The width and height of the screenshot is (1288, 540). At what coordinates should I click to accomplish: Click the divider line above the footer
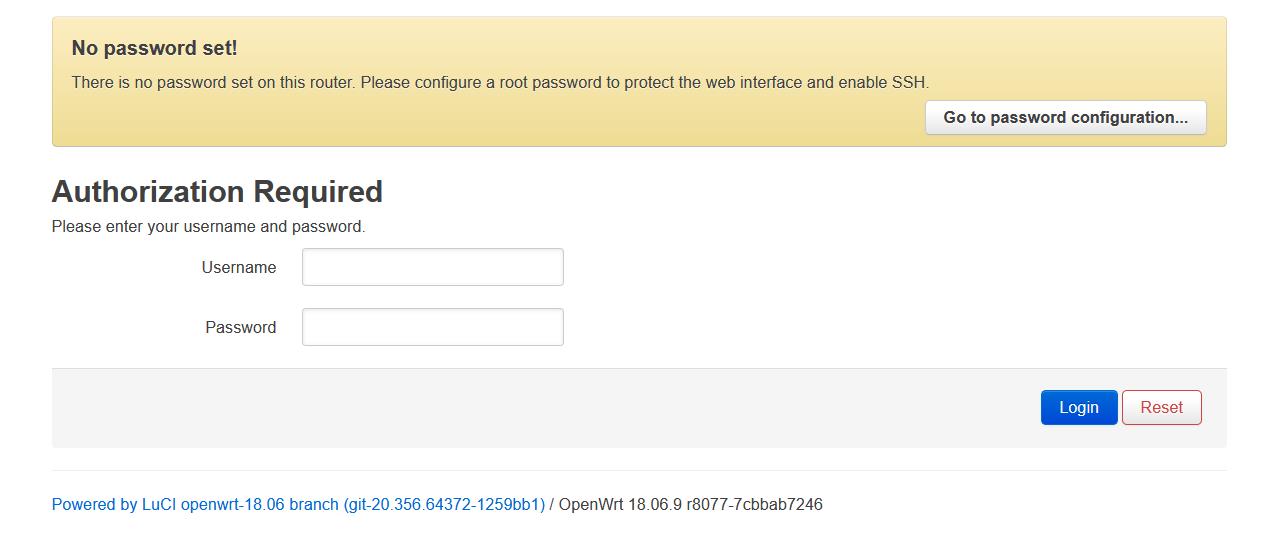click(639, 470)
